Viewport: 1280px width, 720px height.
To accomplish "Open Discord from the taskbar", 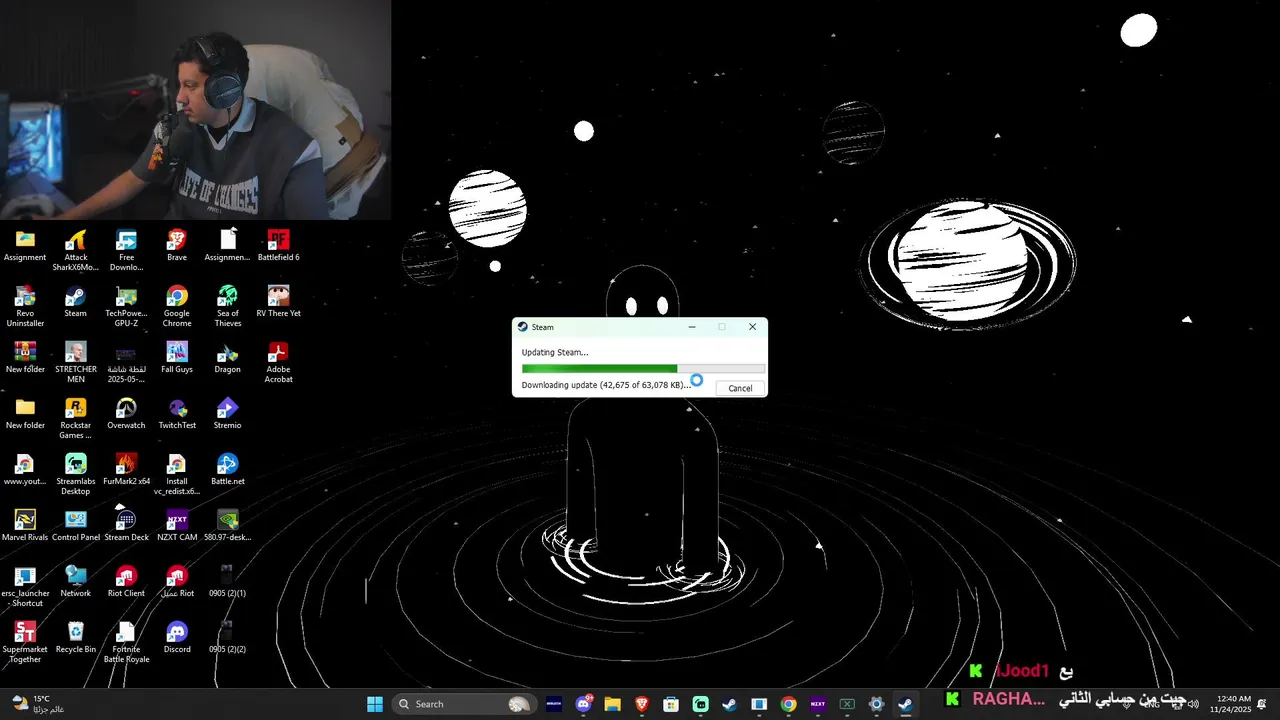I will [583, 704].
